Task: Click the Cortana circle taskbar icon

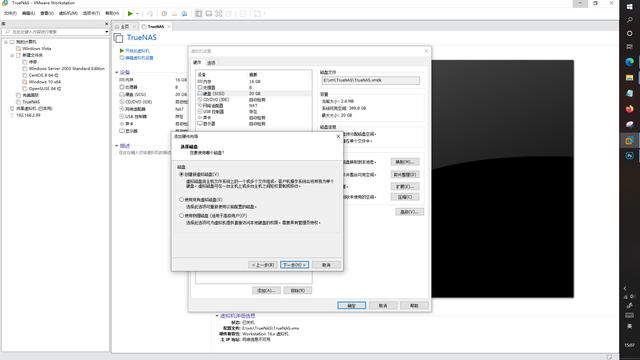Action: pyautogui.click(x=629, y=33)
